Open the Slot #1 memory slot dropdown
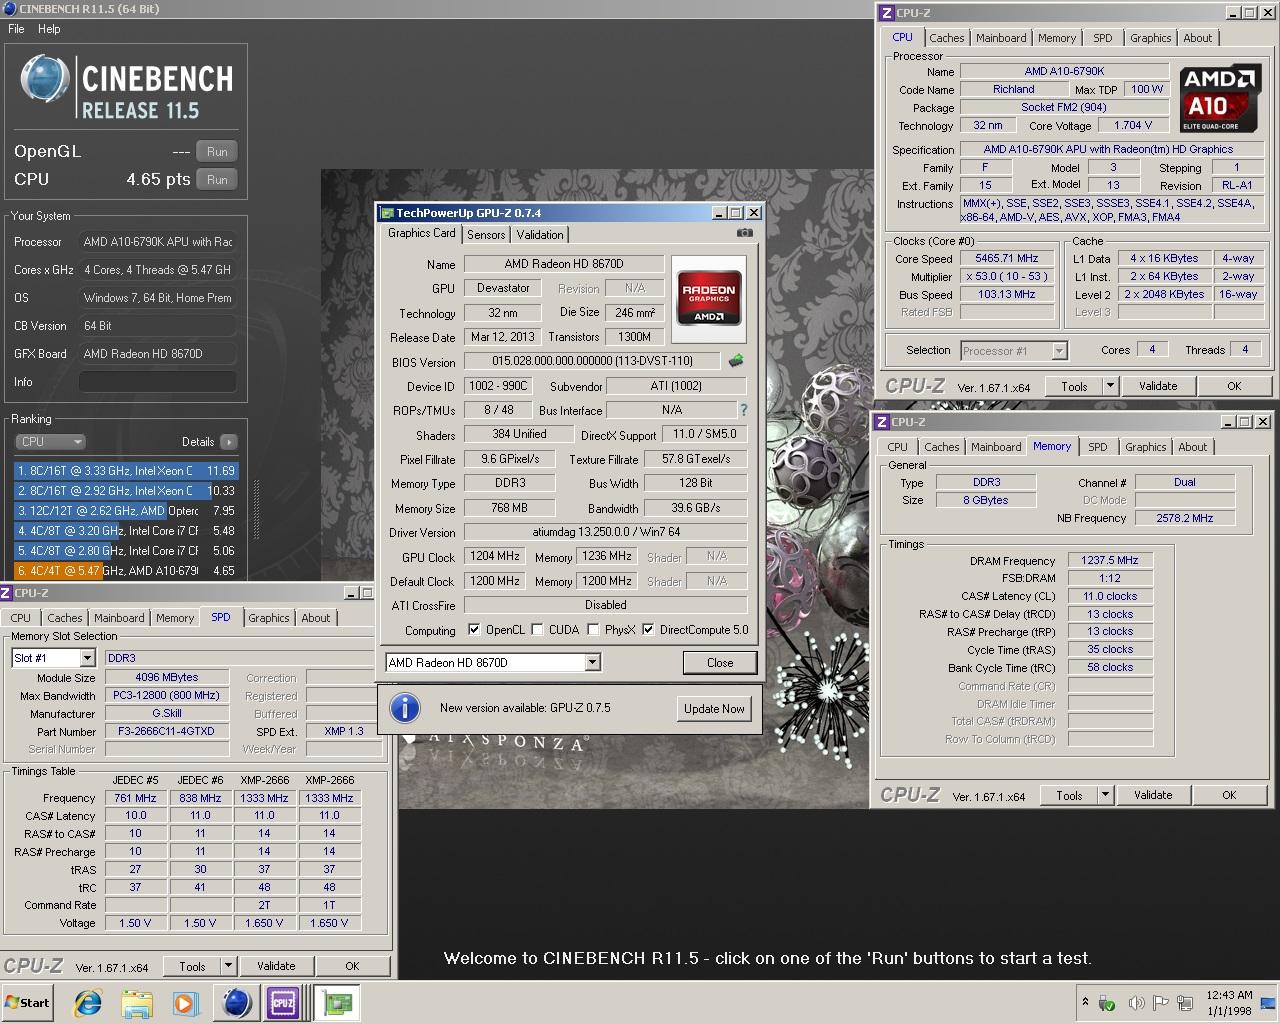 click(x=53, y=658)
